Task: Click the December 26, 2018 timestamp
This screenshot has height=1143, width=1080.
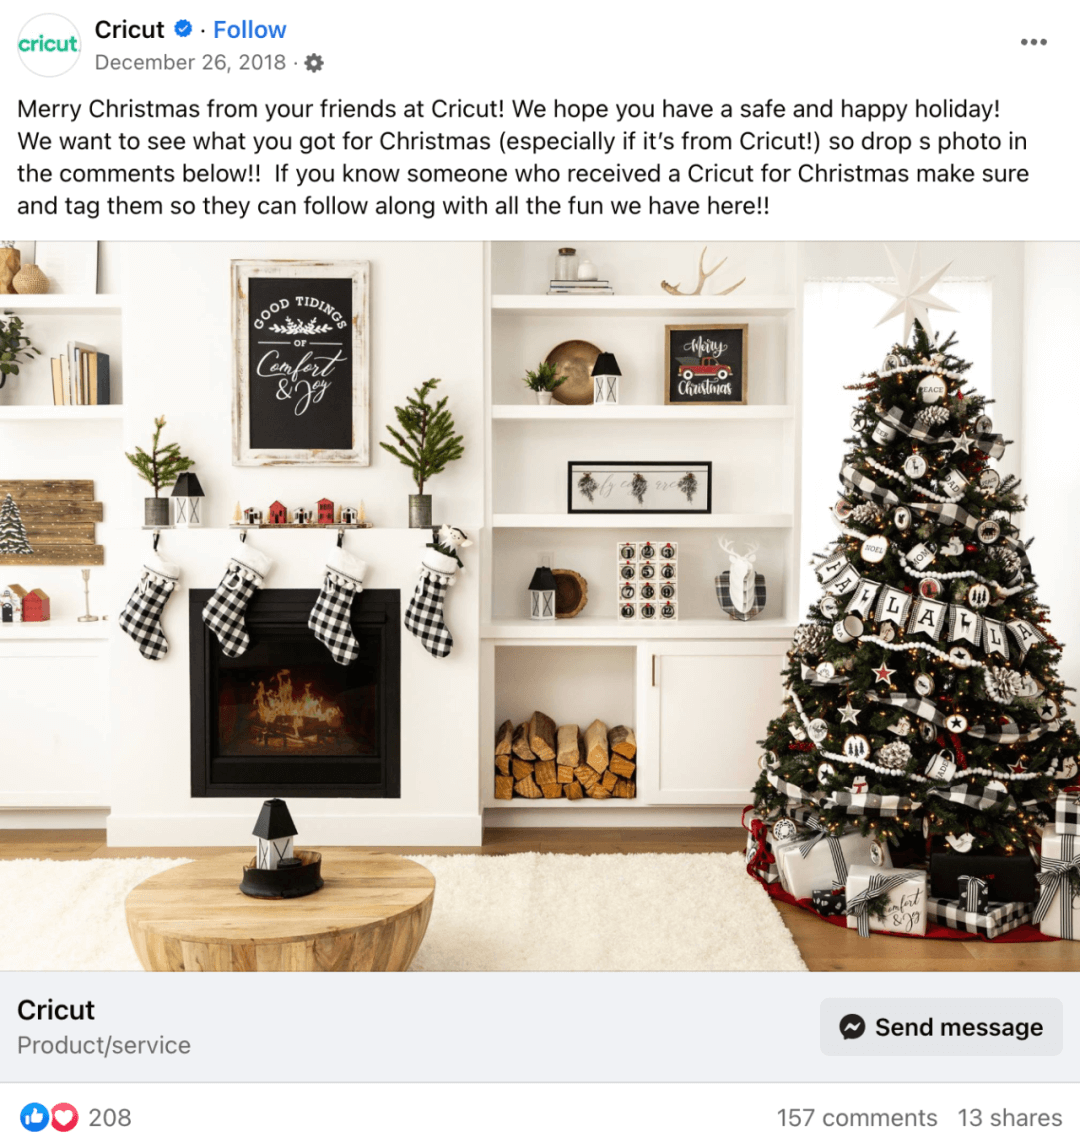Action: 190,63
